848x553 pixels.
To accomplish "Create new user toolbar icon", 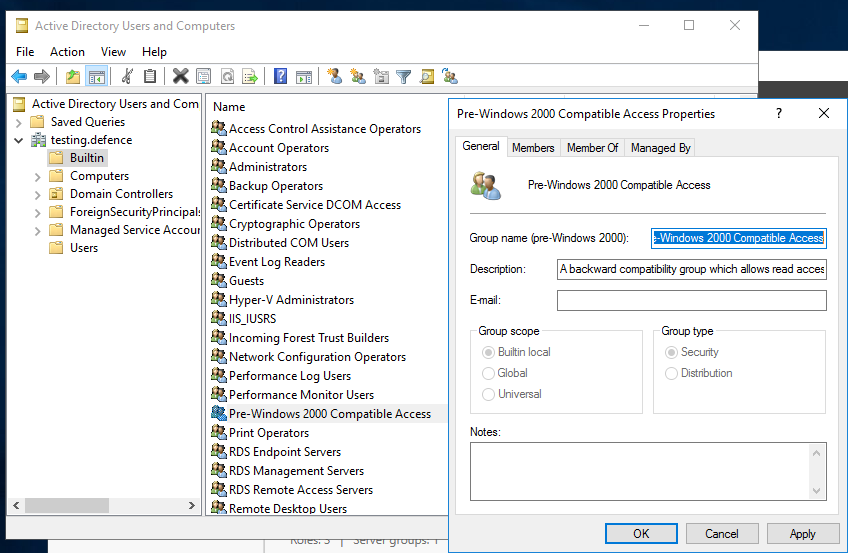I will [x=334, y=76].
